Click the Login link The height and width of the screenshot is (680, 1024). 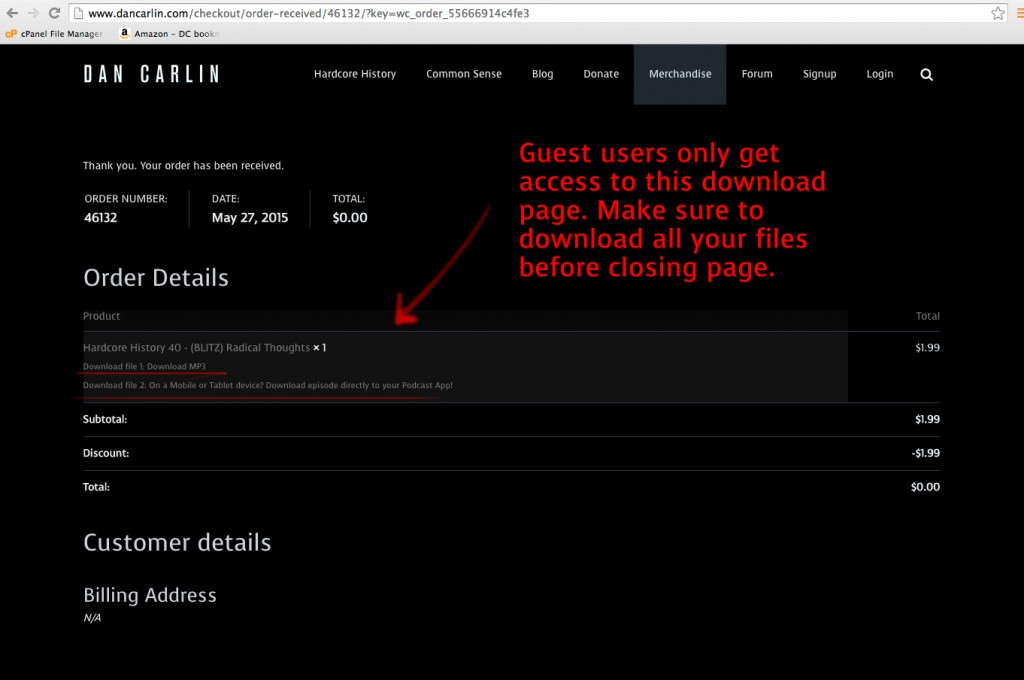coord(880,74)
